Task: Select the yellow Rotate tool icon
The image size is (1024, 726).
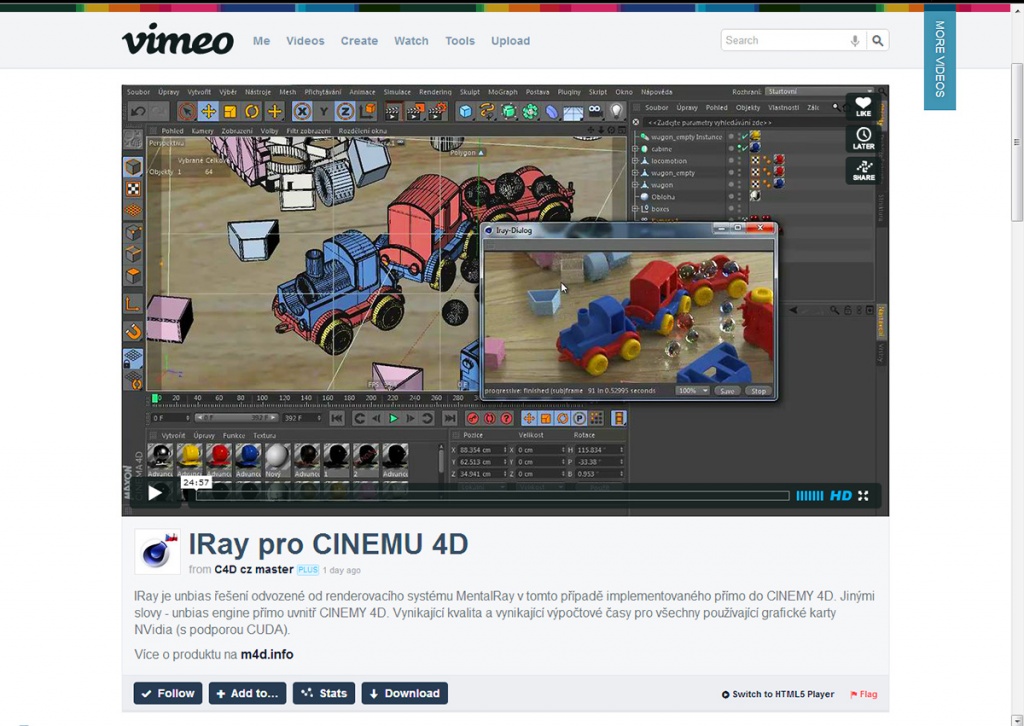Action: point(252,112)
